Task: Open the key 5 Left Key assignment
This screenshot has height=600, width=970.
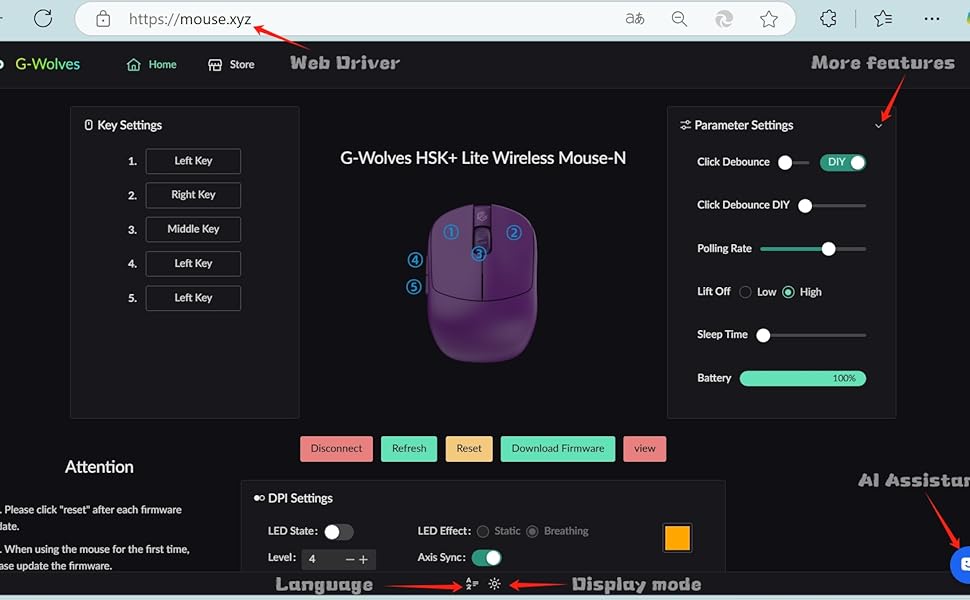Action: [193, 298]
